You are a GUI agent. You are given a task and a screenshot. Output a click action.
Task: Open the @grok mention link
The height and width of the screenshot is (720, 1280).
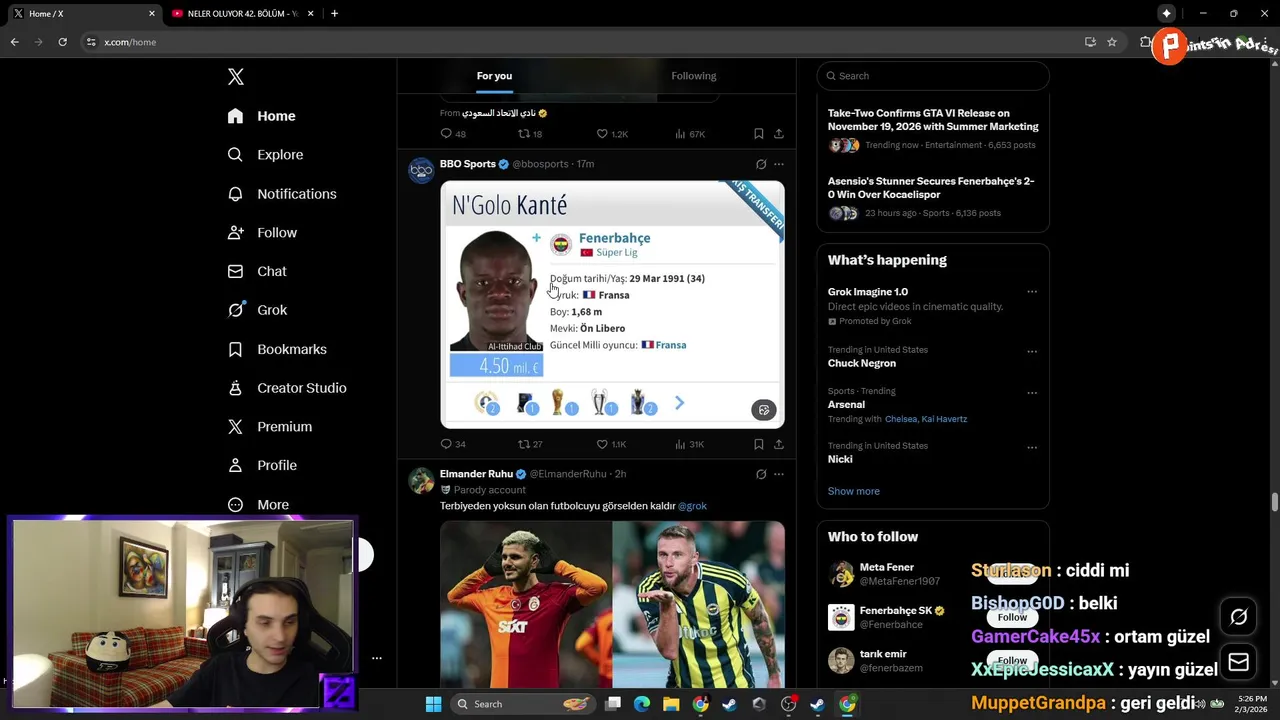[692, 506]
